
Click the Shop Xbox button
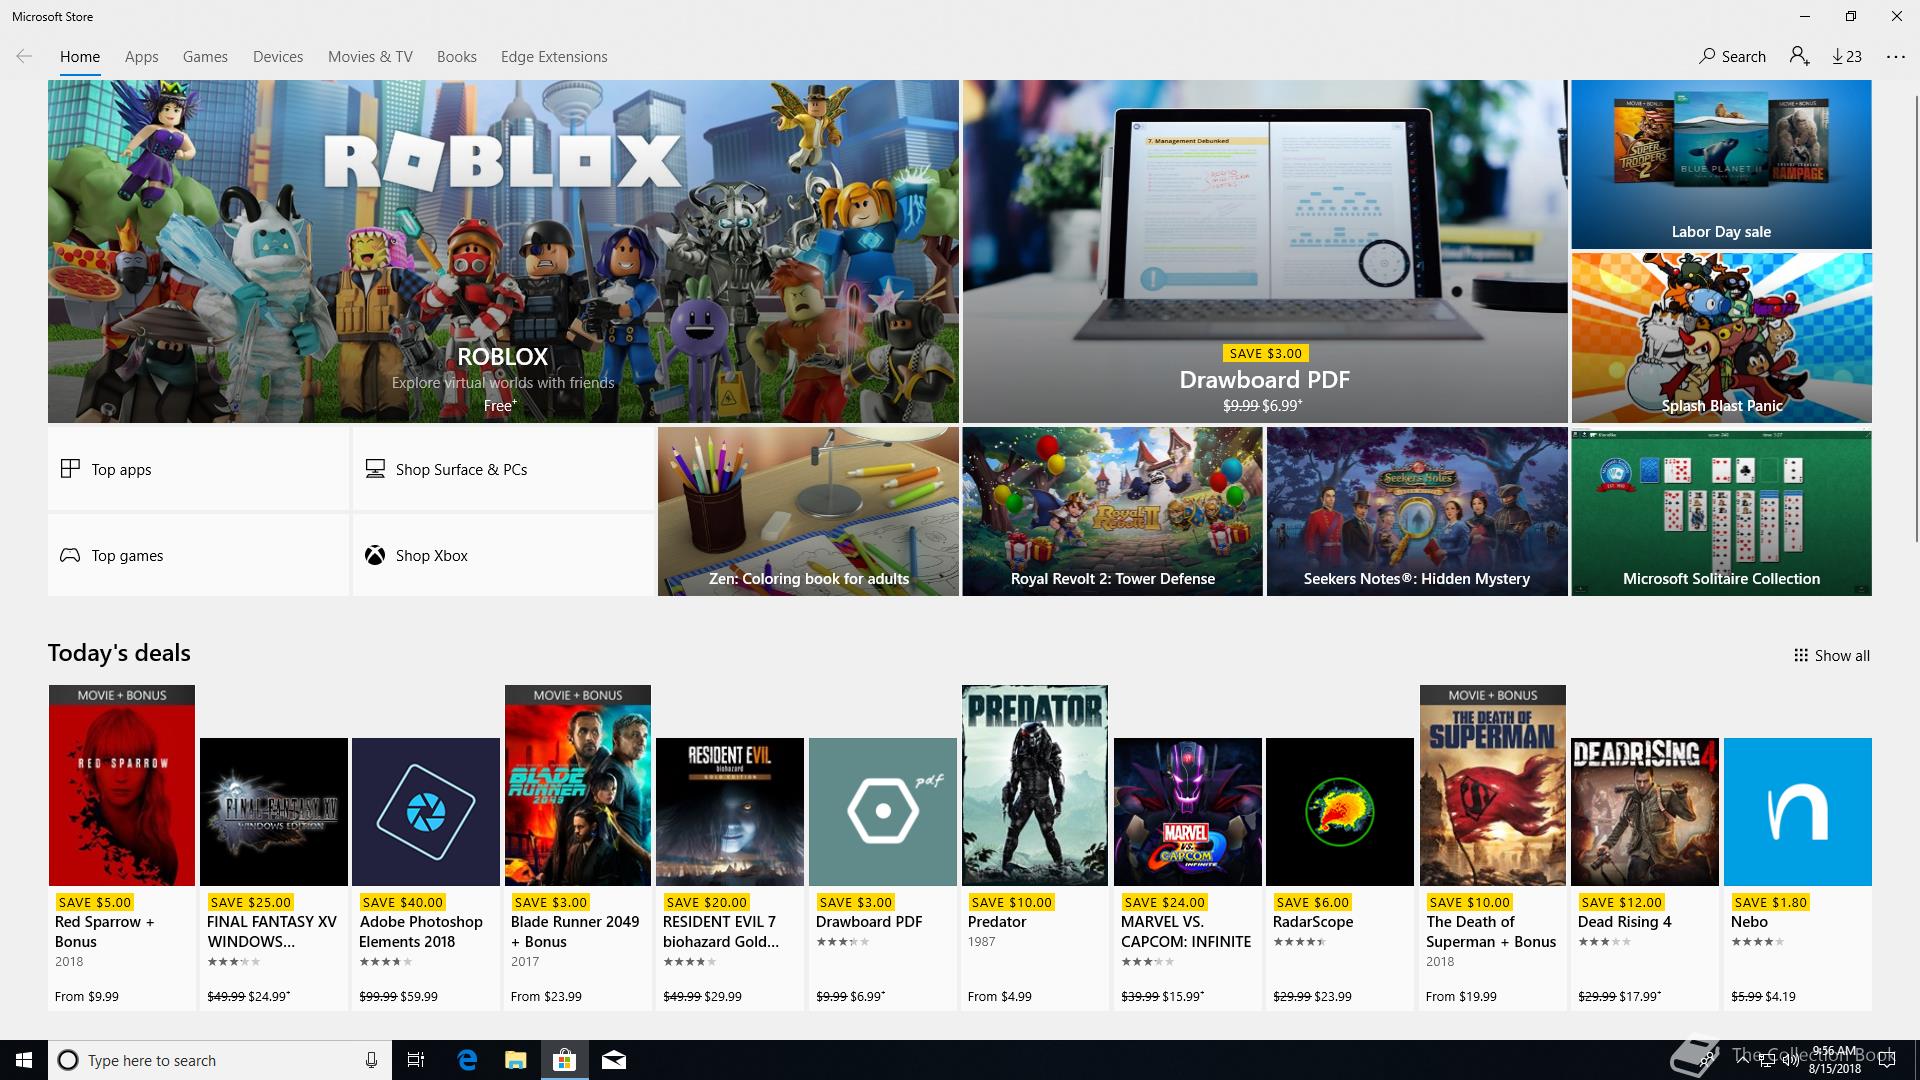click(x=503, y=555)
